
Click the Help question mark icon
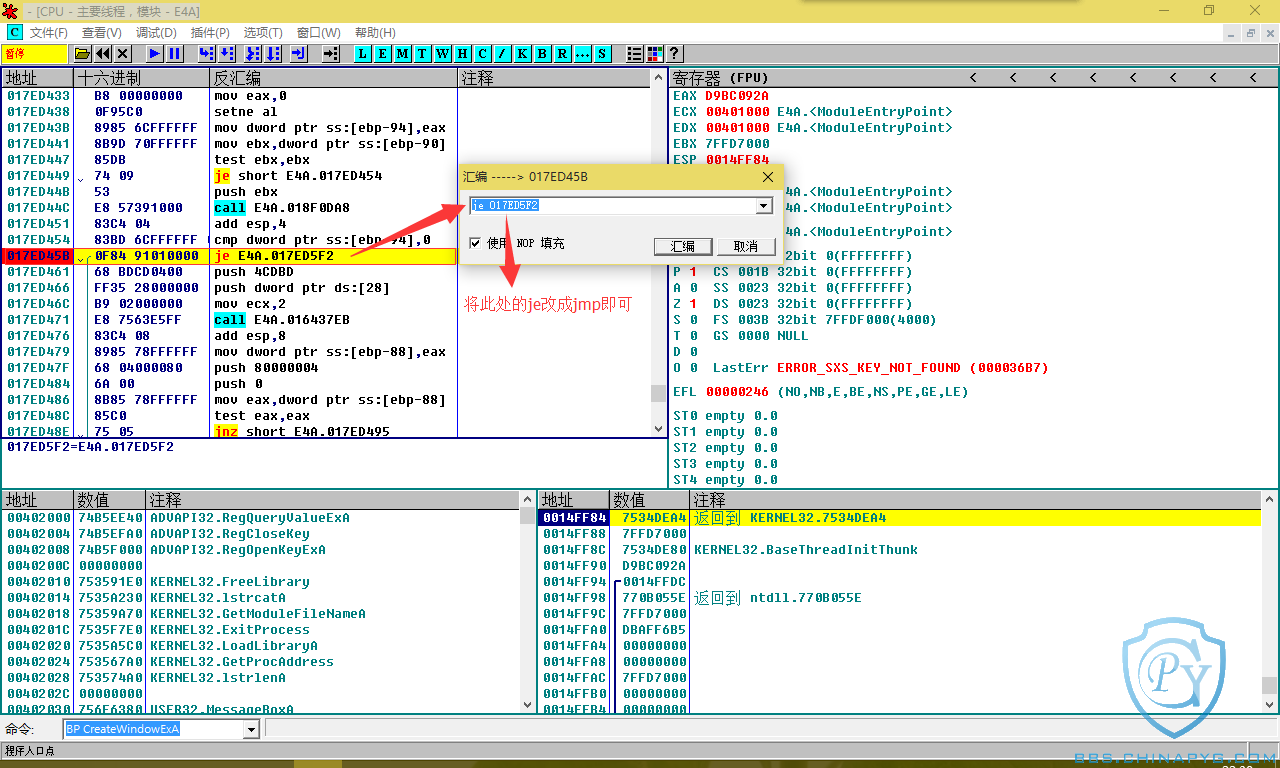(675, 54)
